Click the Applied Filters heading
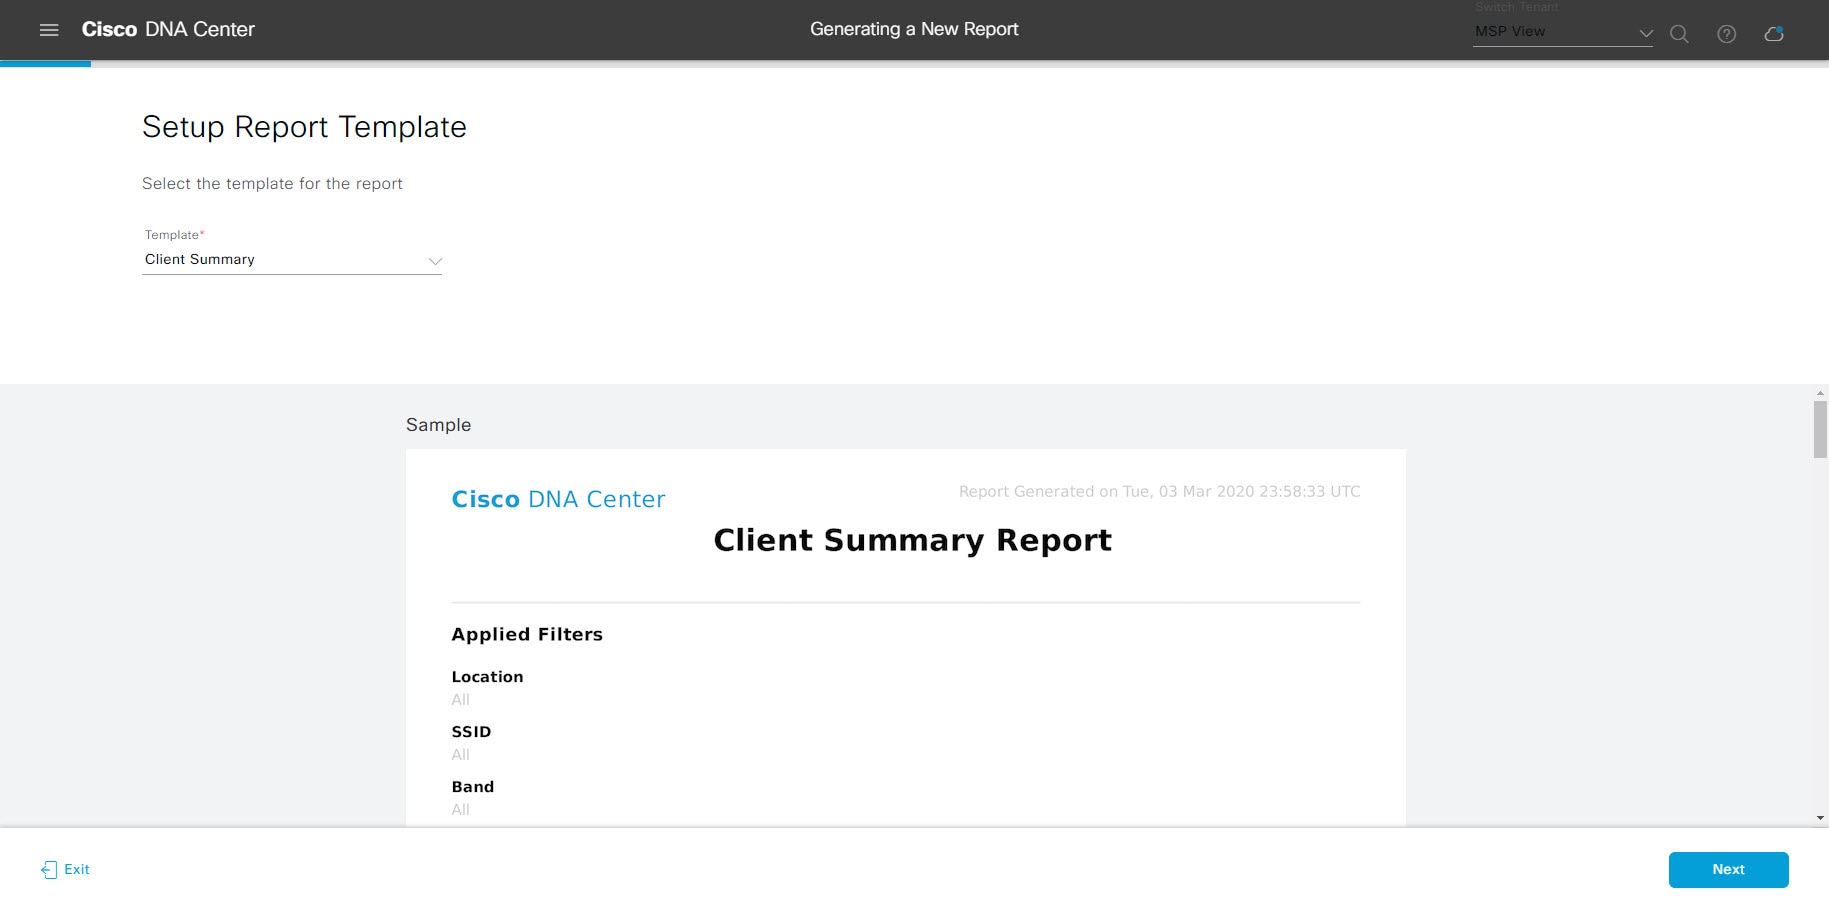The width and height of the screenshot is (1829, 912). point(527,634)
